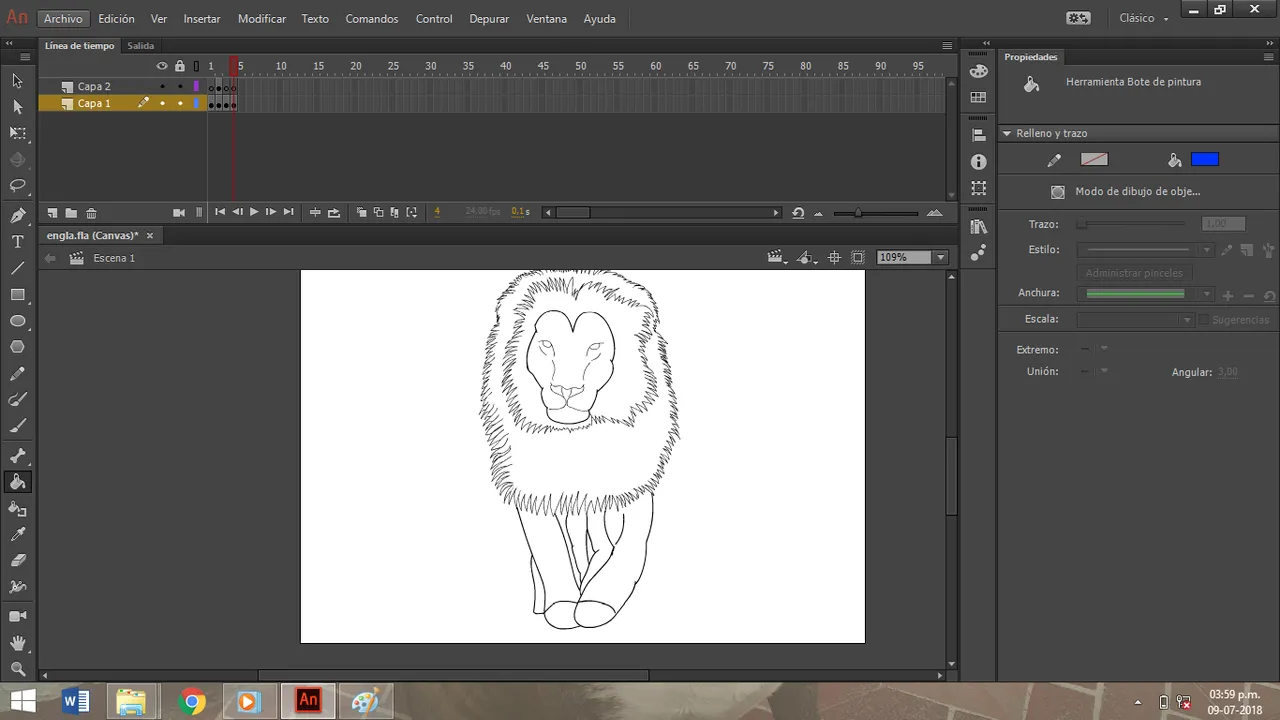Viewport: 1280px width, 720px height.
Task: Delete the selected layer
Action: 91,213
